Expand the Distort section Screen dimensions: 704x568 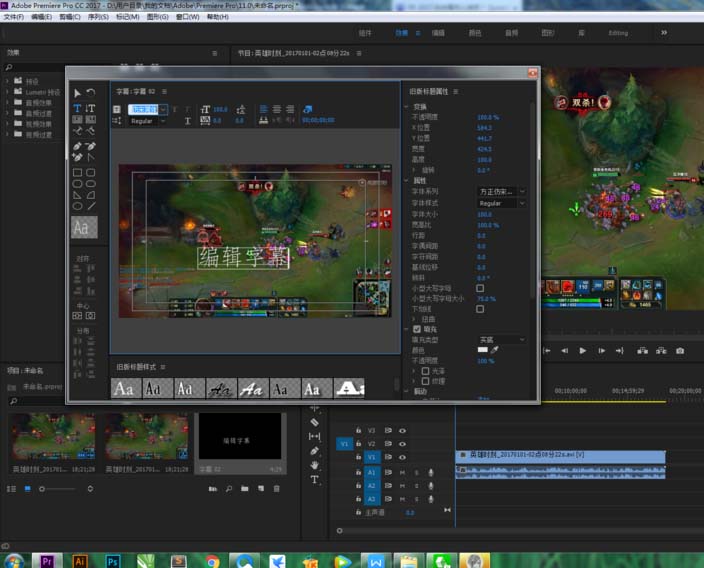tap(414, 319)
